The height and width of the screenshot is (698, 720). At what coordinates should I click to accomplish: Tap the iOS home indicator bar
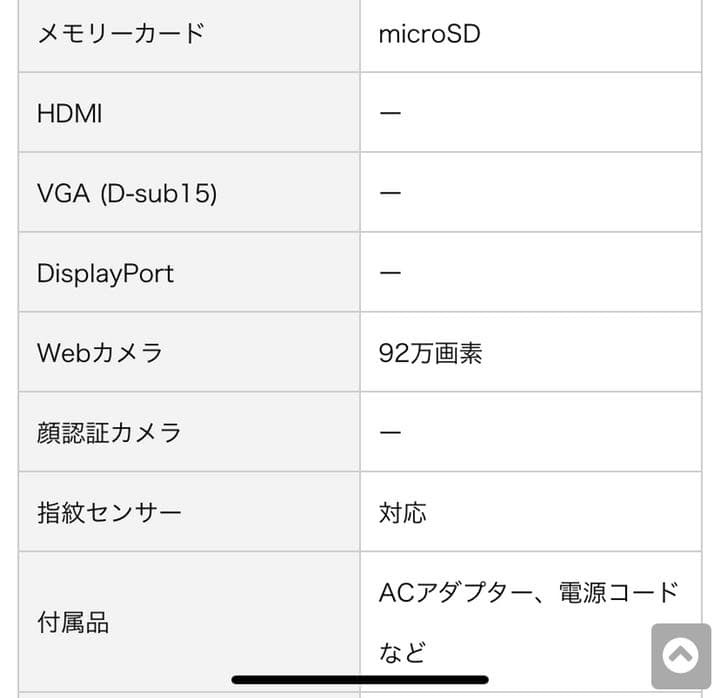point(360,681)
